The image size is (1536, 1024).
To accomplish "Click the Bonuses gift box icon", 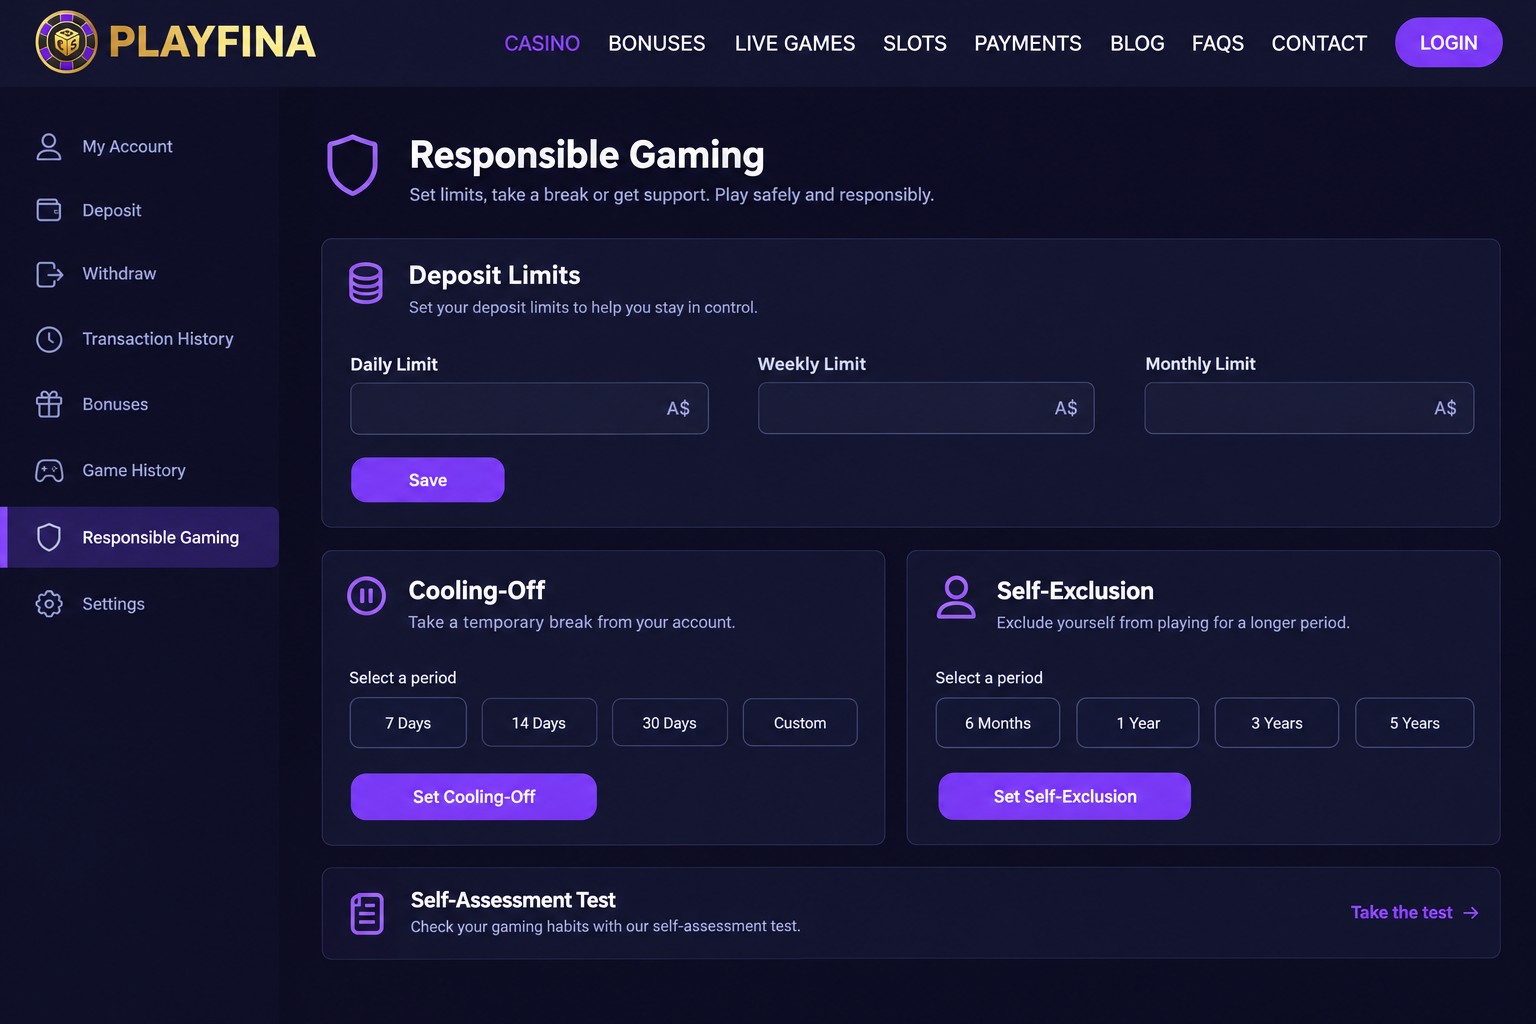I will click(49, 404).
